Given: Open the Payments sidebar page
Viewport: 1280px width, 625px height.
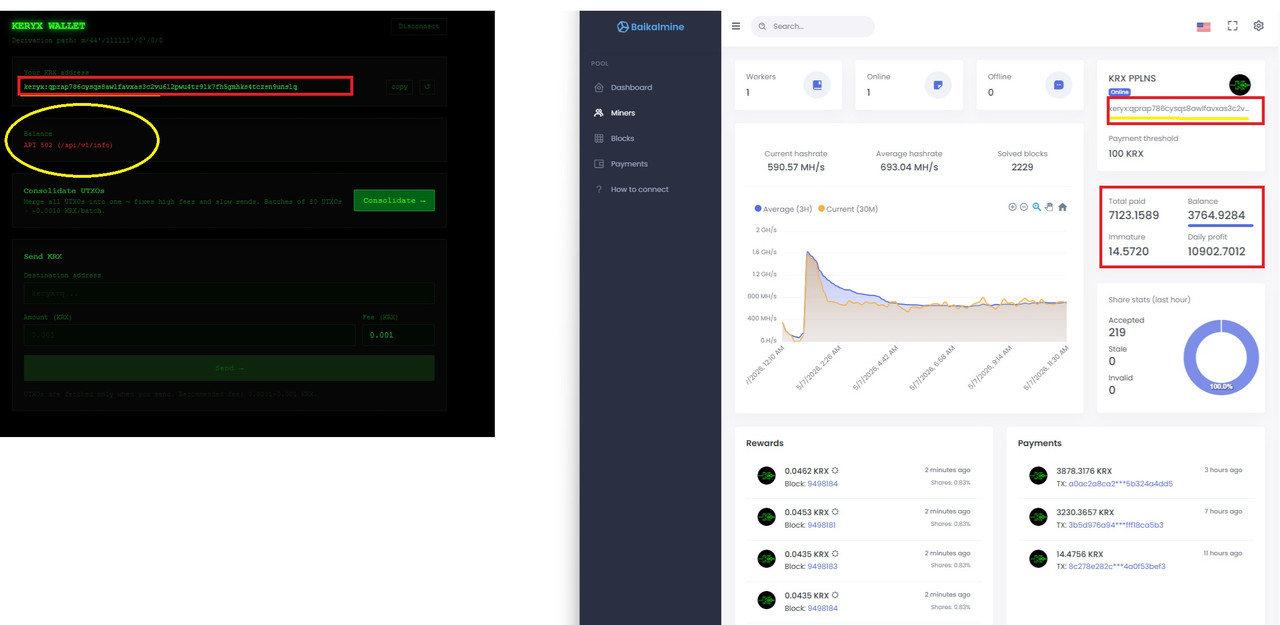Looking at the screenshot, I should pos(629,164).
